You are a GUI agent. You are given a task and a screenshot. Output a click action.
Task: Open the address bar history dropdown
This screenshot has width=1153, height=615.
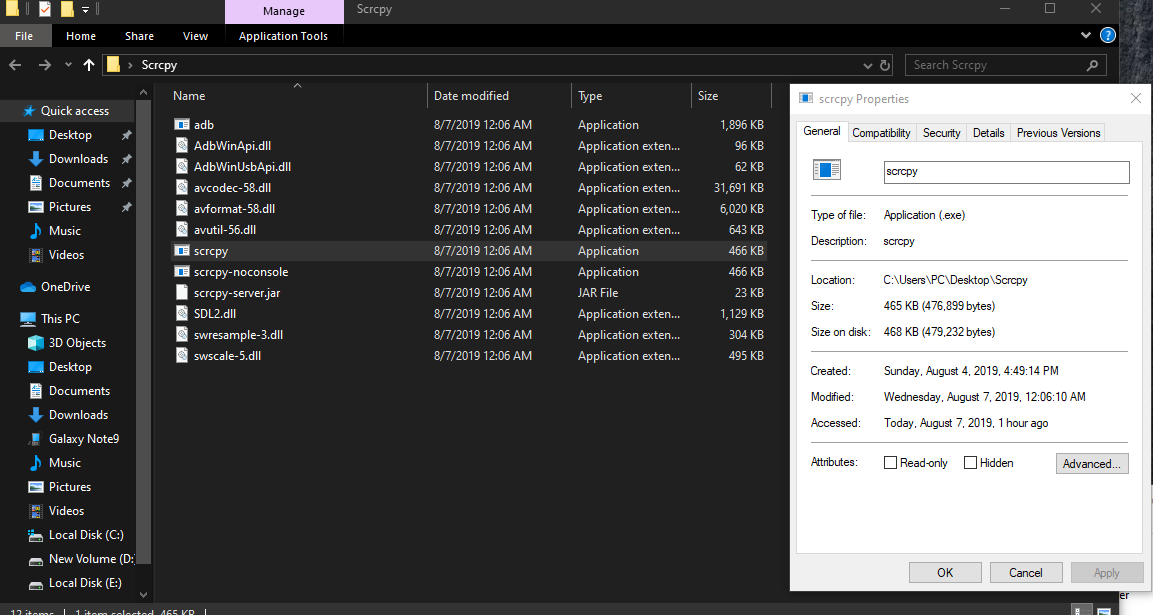[868, 64]
